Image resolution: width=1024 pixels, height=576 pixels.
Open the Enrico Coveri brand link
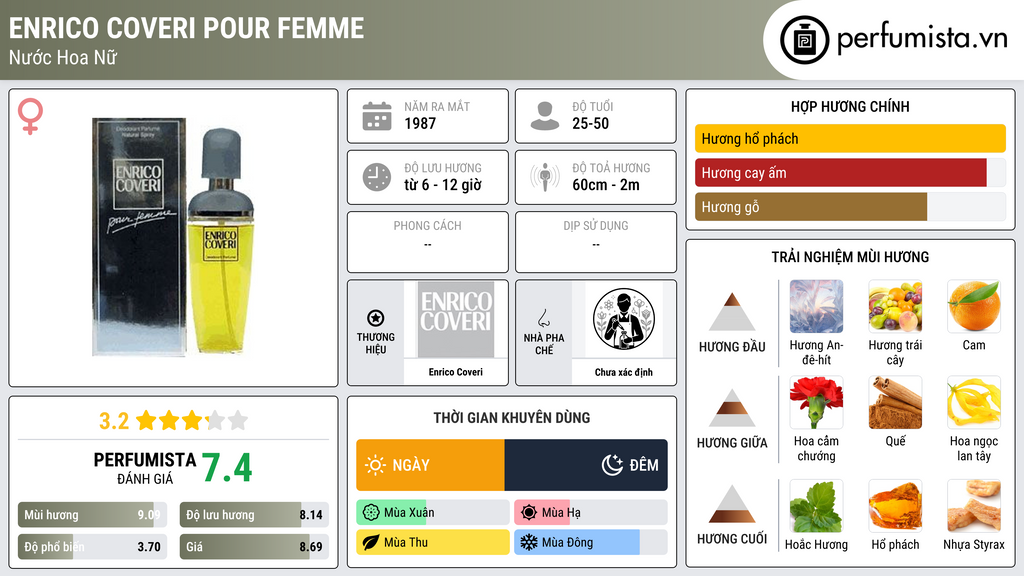click(x=455, y=372)
